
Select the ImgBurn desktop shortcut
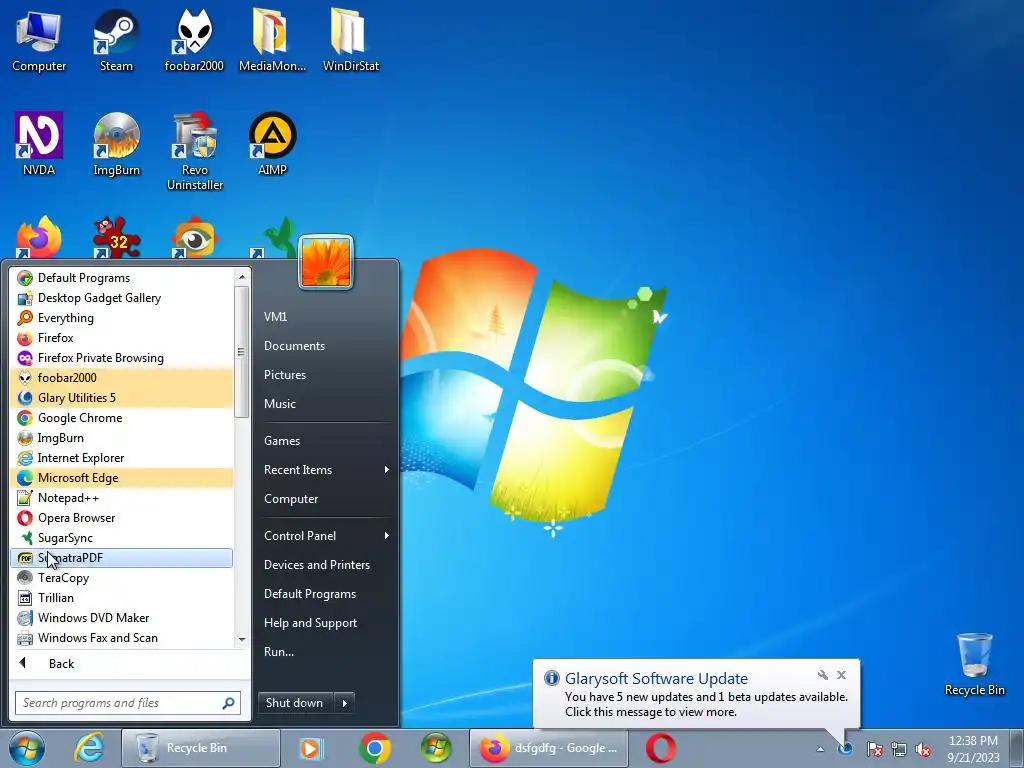click(x=116, y=144)
